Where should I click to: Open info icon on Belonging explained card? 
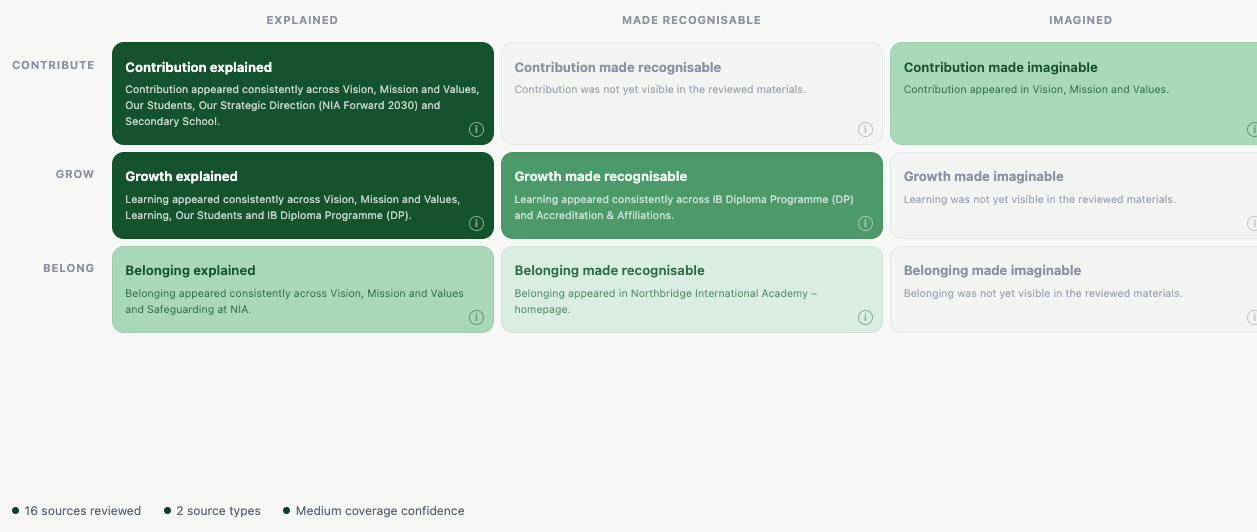[476, 318]
